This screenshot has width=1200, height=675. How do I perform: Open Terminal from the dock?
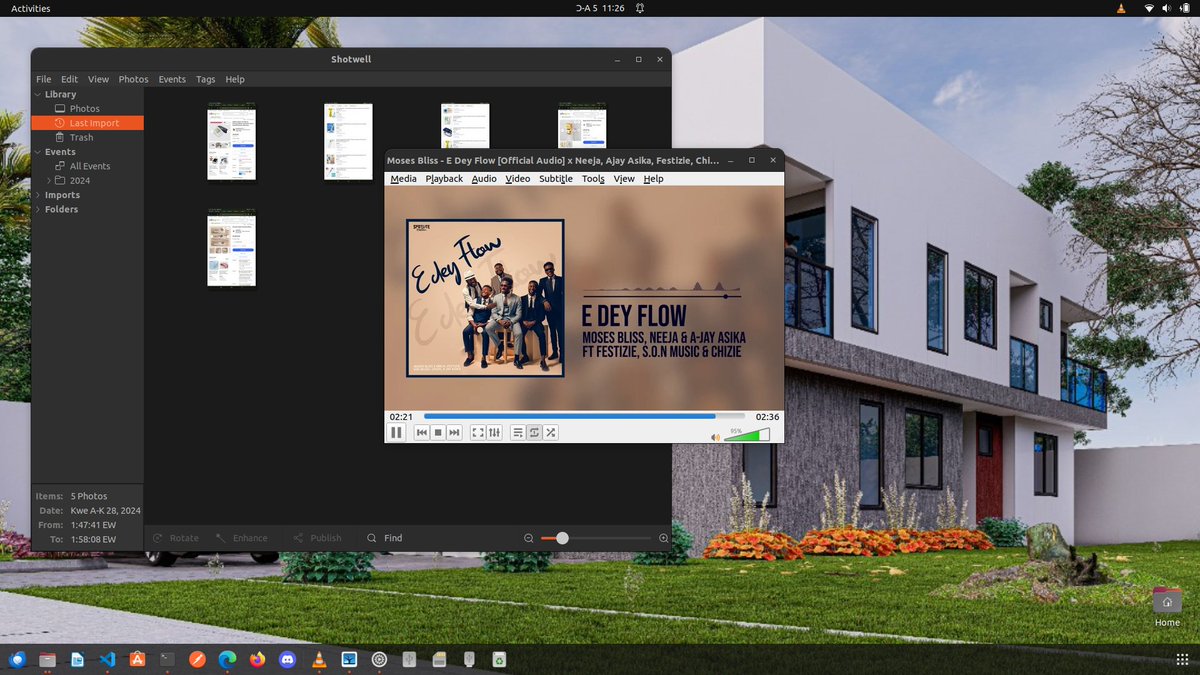(x=168, y=659)
